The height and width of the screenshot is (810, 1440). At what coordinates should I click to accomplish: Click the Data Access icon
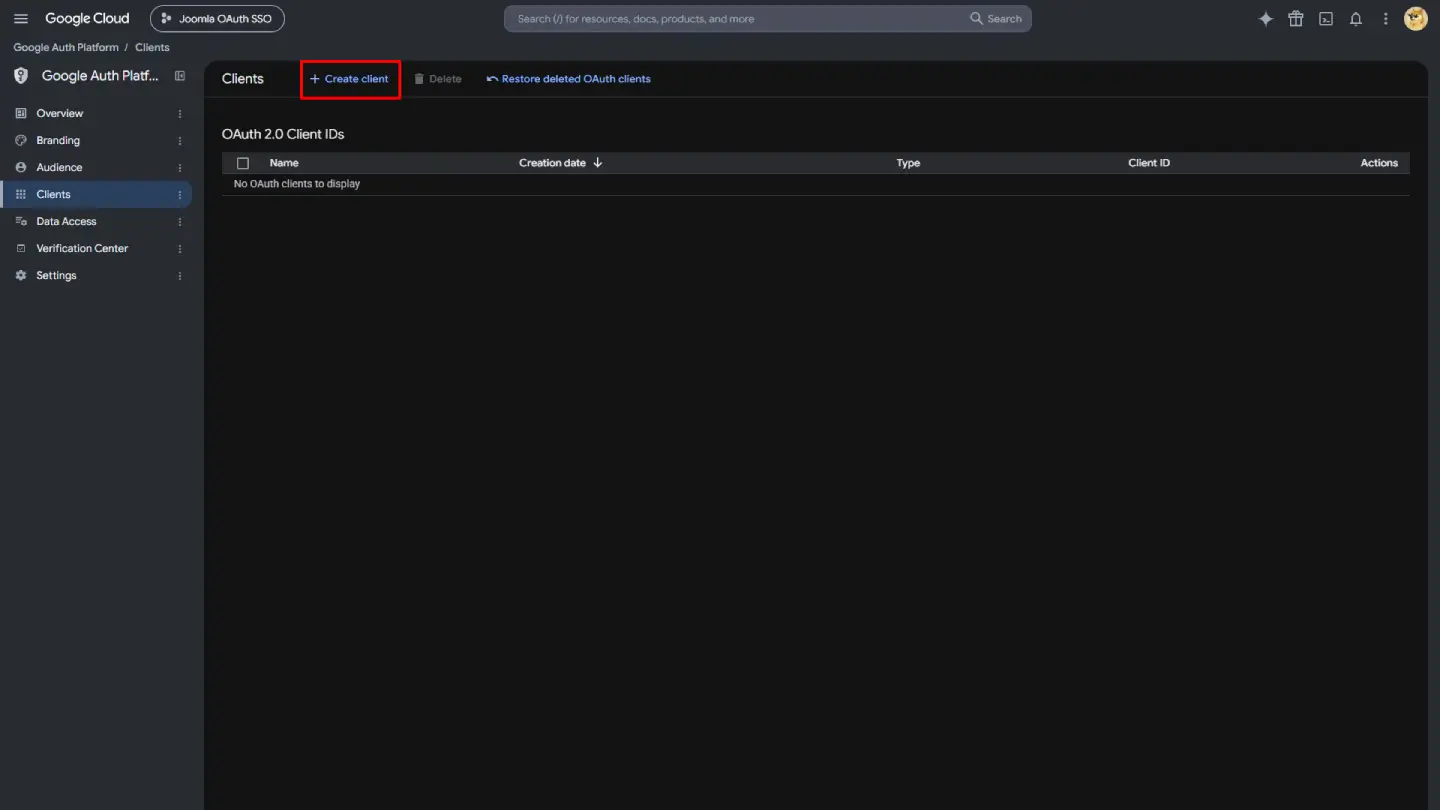point(21,222)
